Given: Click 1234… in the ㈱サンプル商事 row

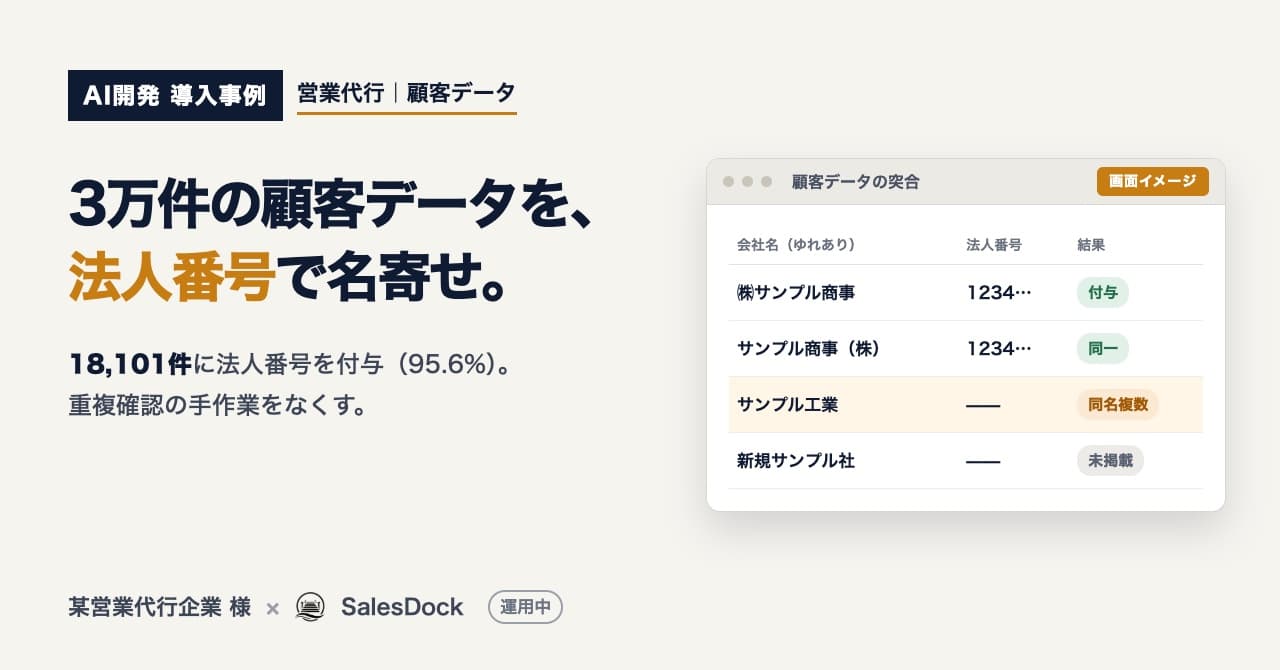Looking at the screenshot, I should [x=999, y=293].
